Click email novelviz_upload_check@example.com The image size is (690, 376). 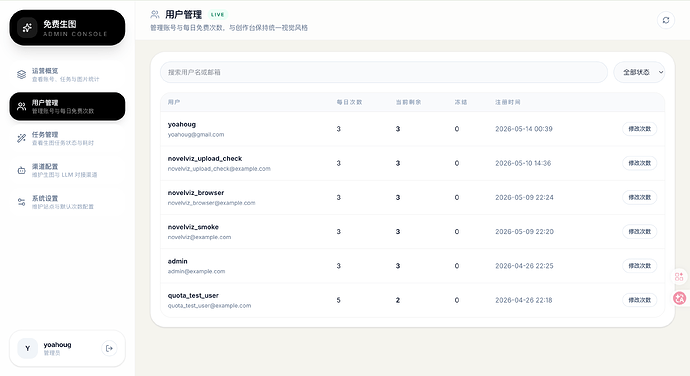[x=219, y=169]
